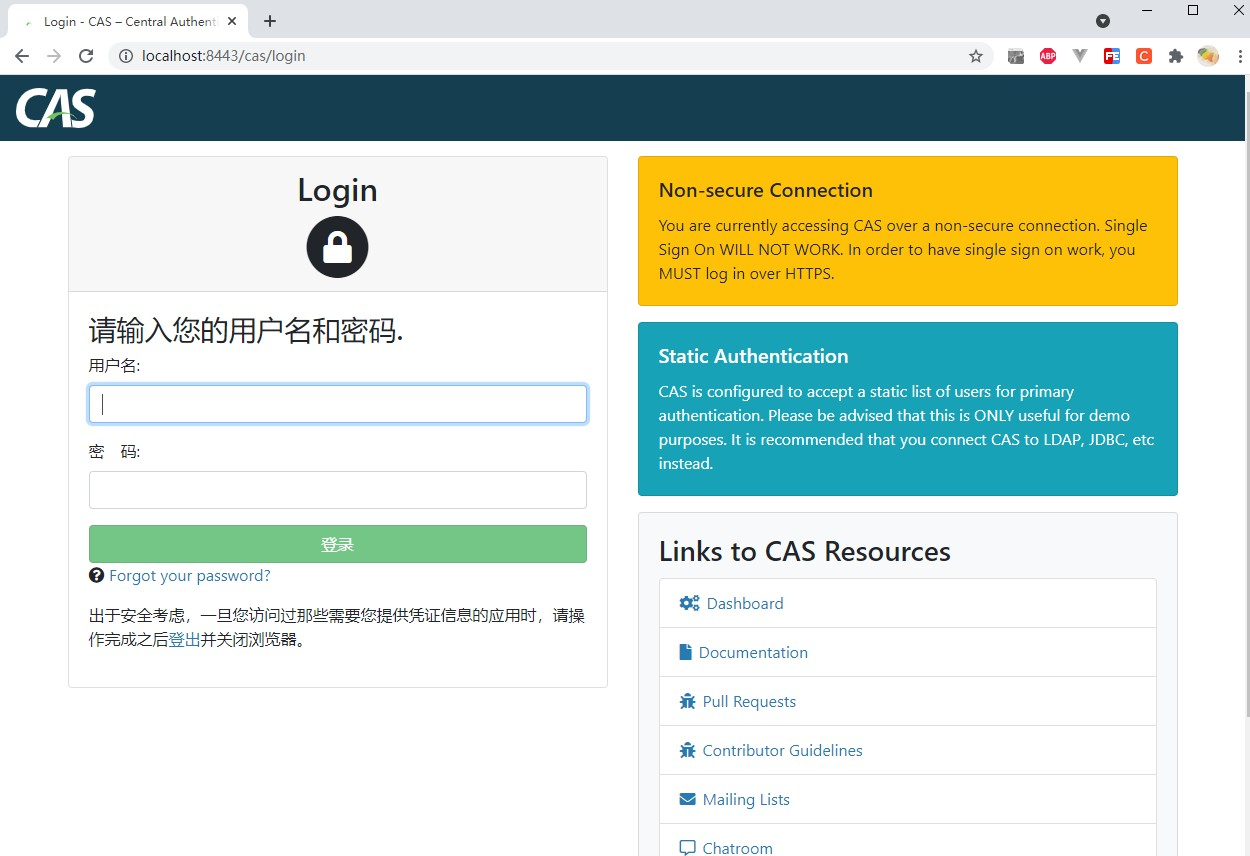Image resolution: width=1250 pixels, height=856 pixels.
Task: Click the Non-secure Connection heading
Action: click(x=766, y=190)
